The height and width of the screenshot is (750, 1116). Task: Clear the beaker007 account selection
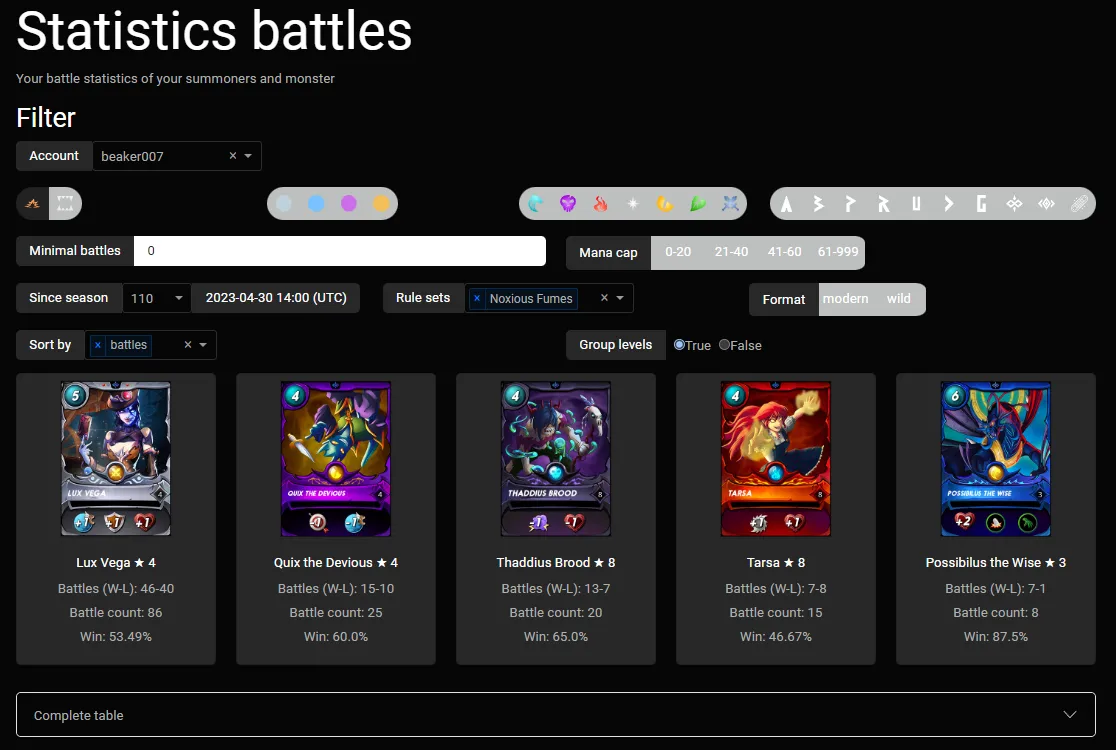(233, 156)
